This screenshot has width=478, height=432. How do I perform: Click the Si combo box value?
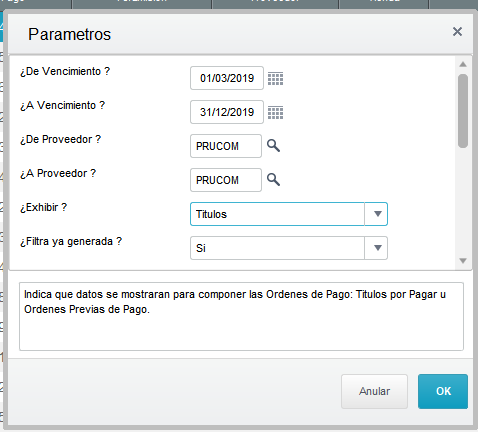click(x=289, y=248)
